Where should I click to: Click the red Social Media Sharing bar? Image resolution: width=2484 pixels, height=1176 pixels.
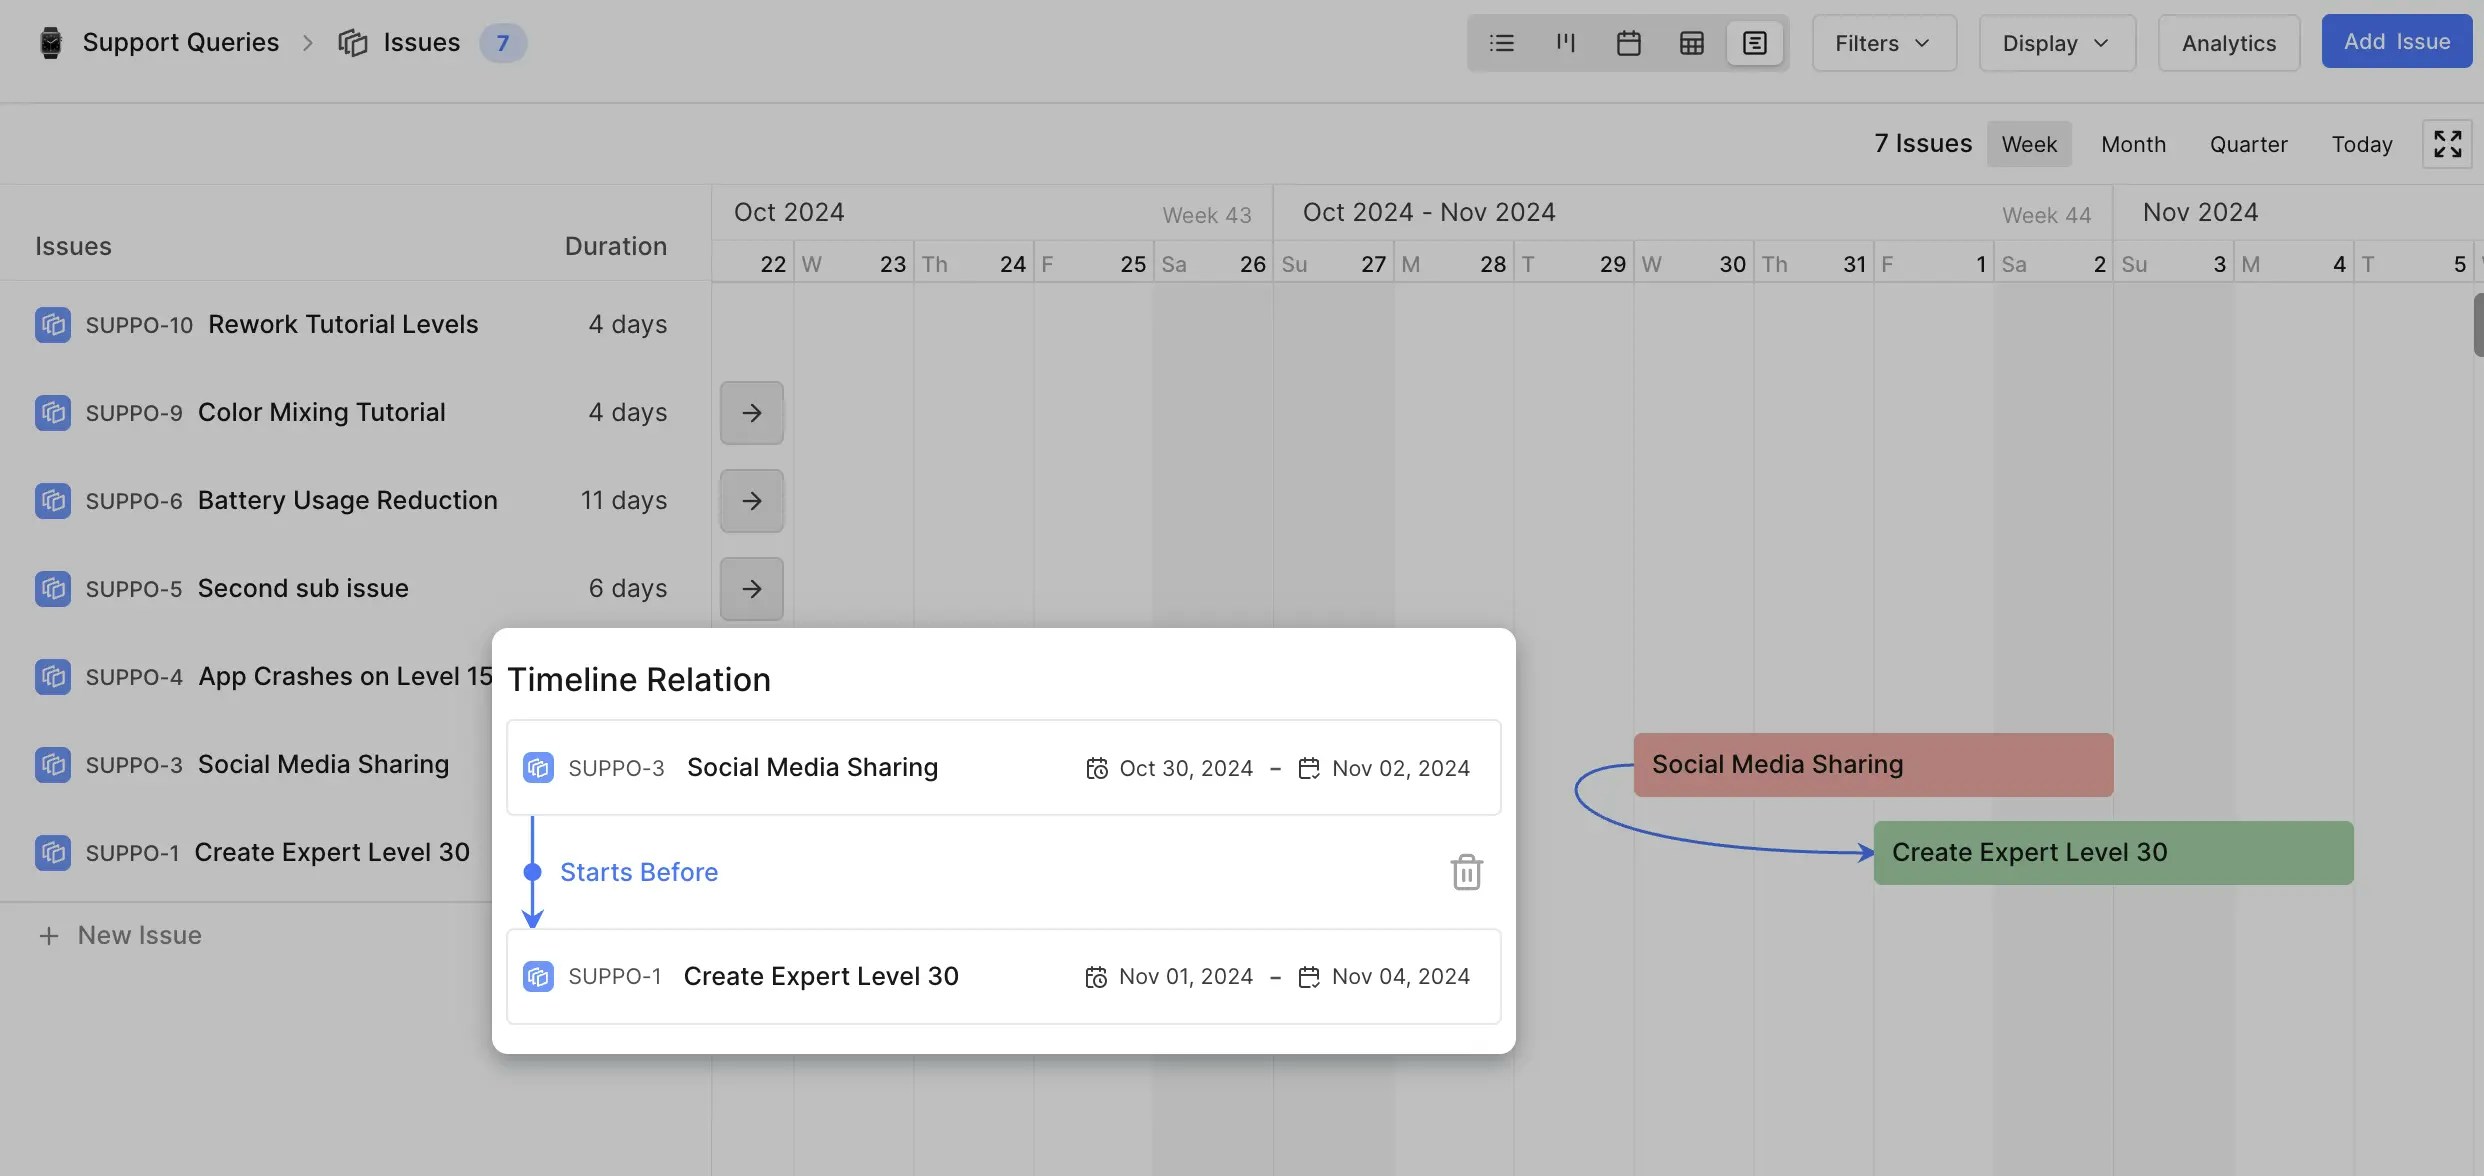tap(1872, 765)
